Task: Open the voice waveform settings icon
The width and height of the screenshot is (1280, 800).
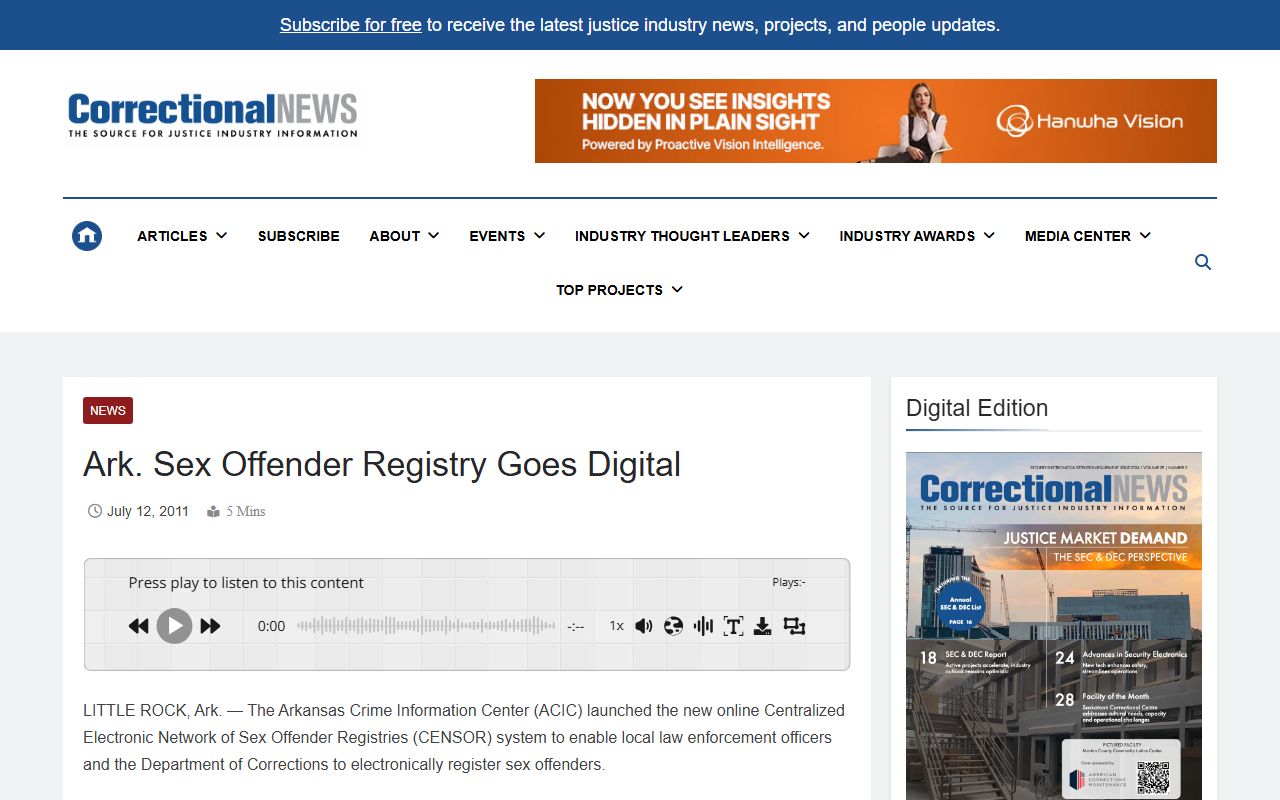Action: (x=703, y=626)
